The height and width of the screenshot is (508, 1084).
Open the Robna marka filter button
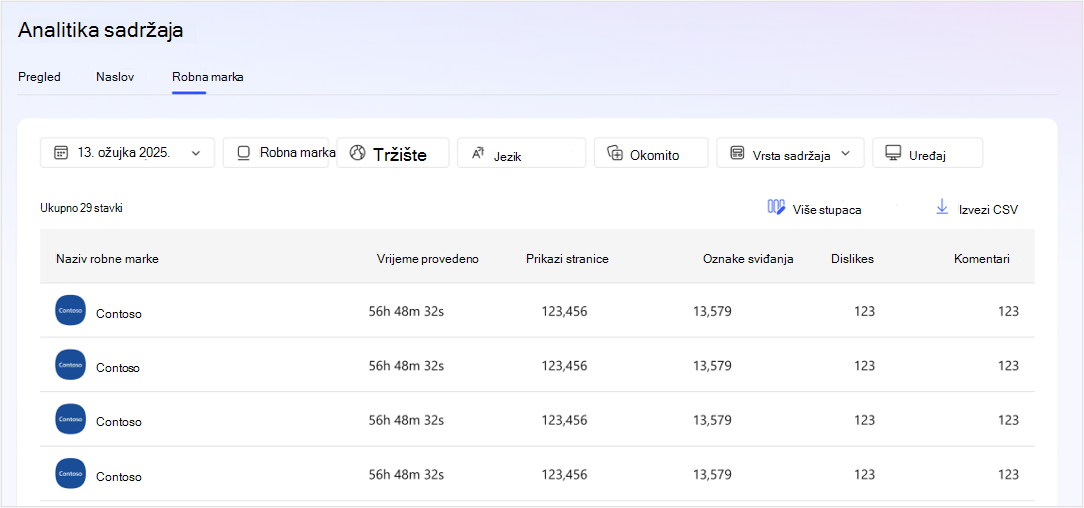[x=276, y=153]
